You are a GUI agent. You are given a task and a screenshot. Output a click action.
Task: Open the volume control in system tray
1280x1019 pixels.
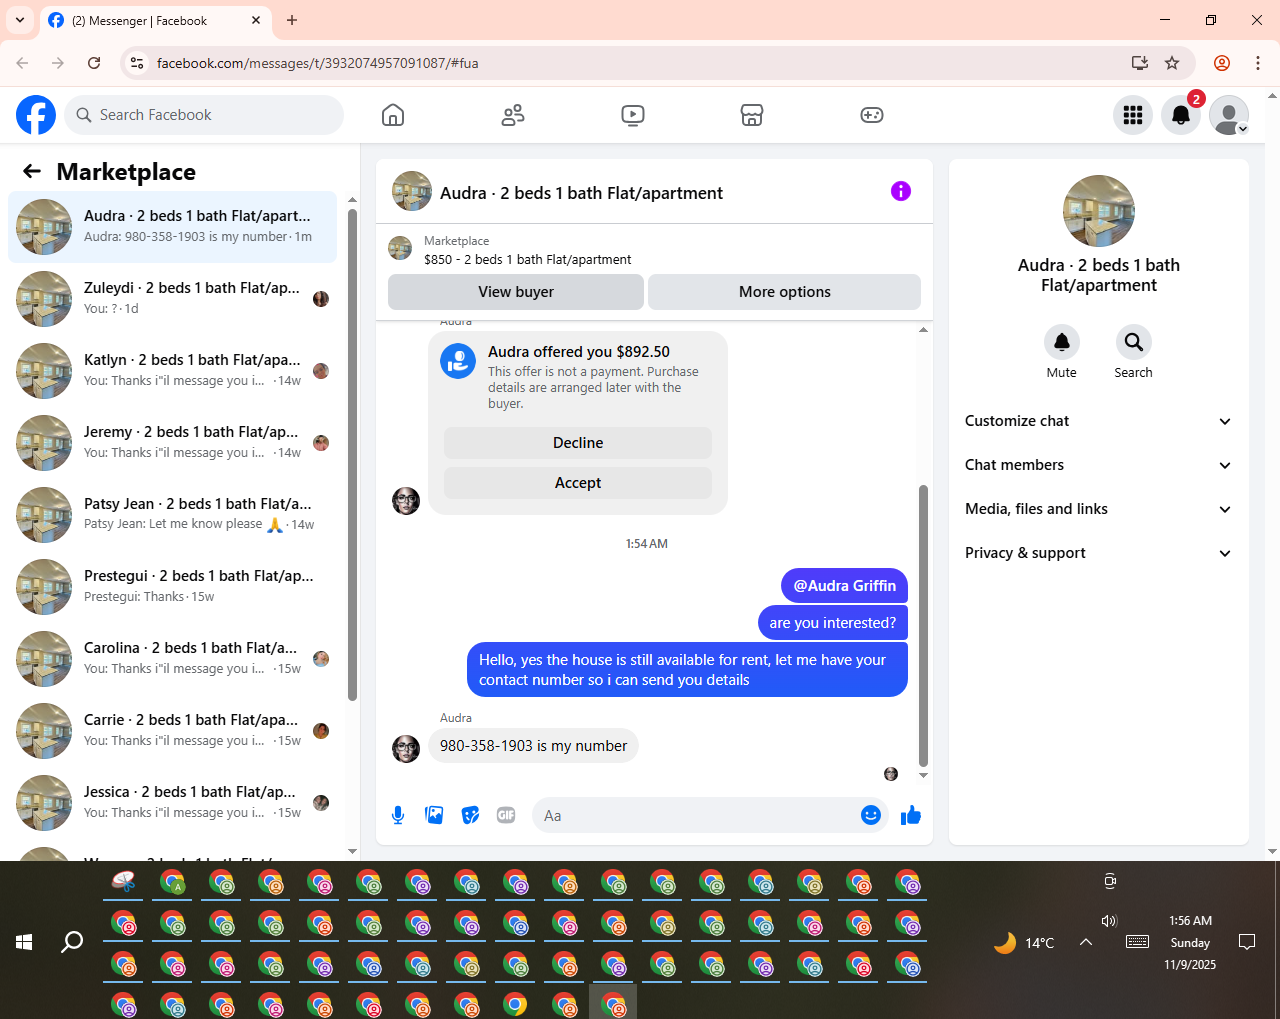1109,921
